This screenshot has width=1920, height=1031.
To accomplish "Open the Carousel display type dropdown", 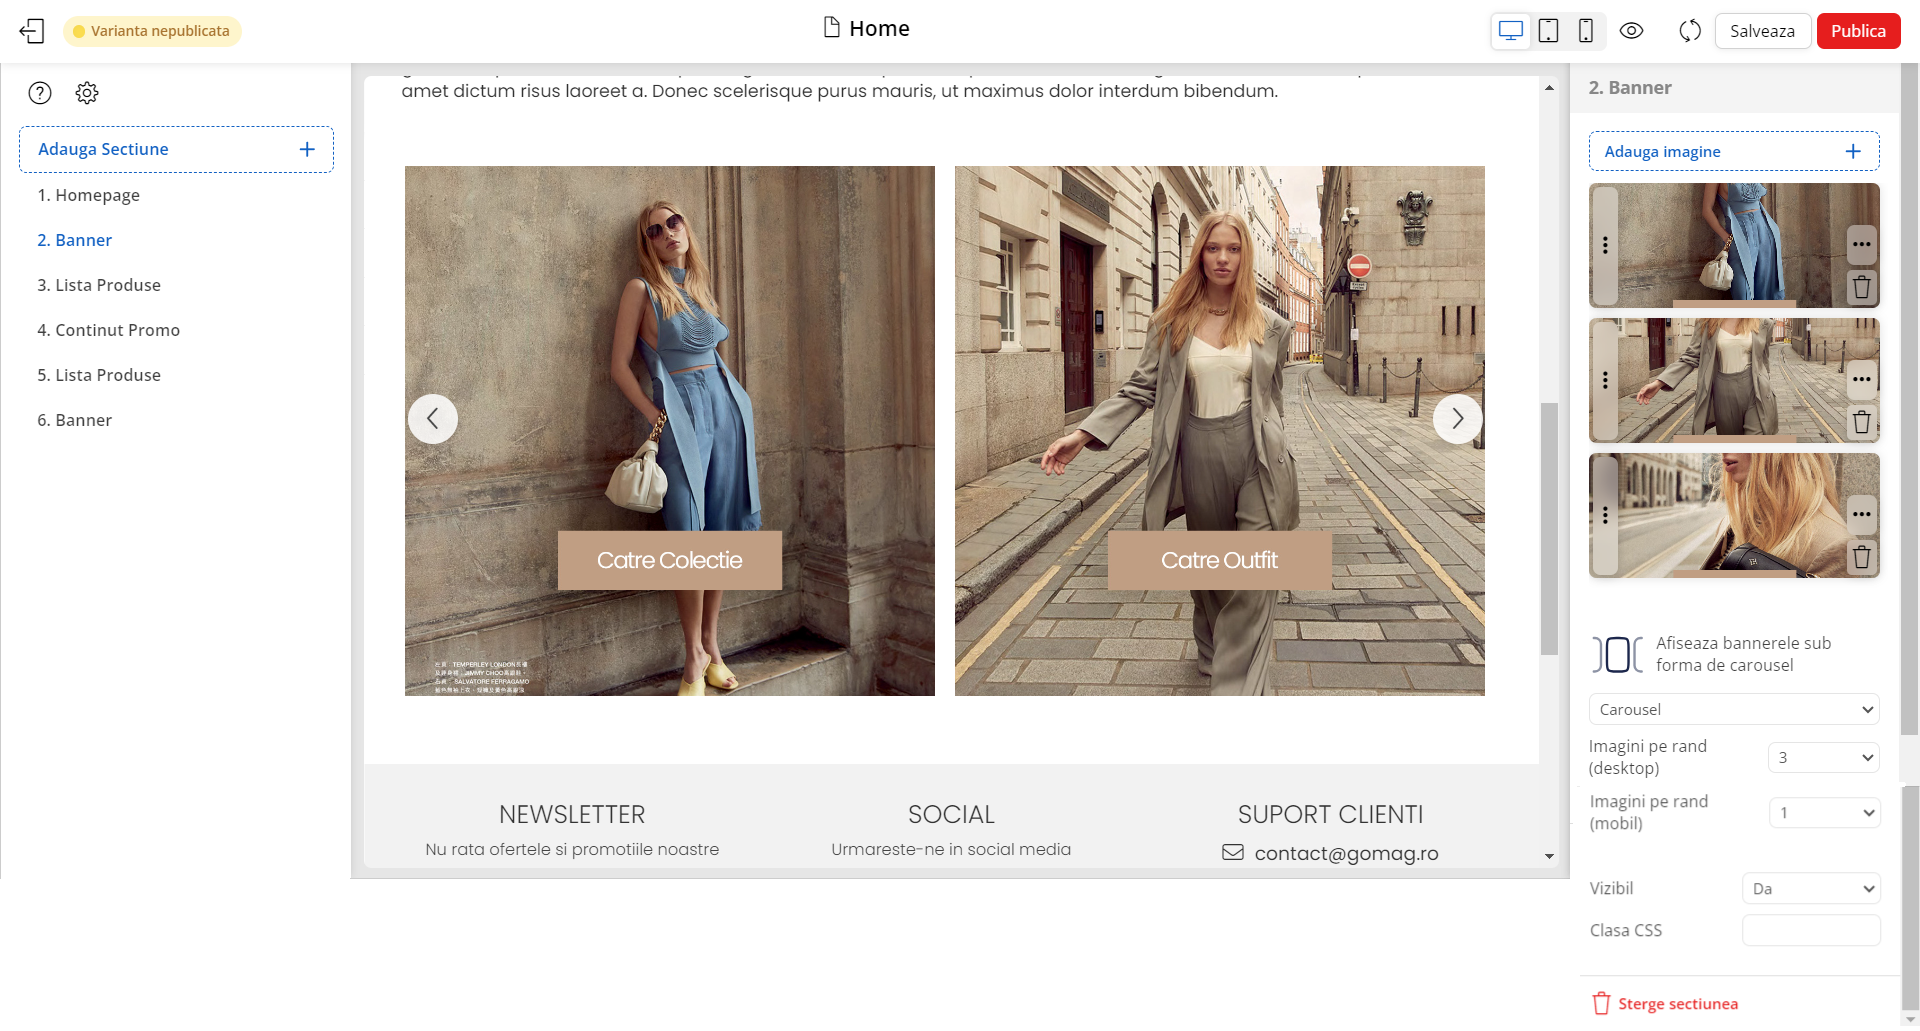I will tap(1733, 709).
